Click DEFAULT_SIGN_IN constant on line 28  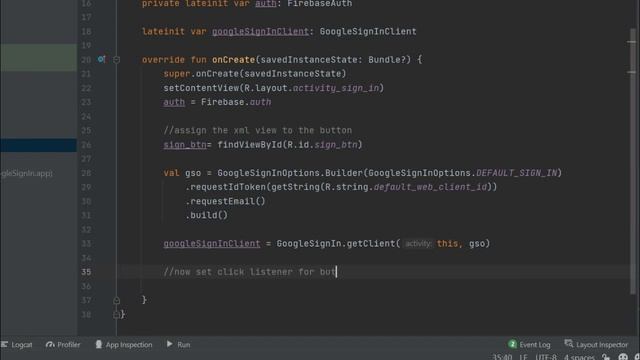pyautogui.click(x=516, y=173)
